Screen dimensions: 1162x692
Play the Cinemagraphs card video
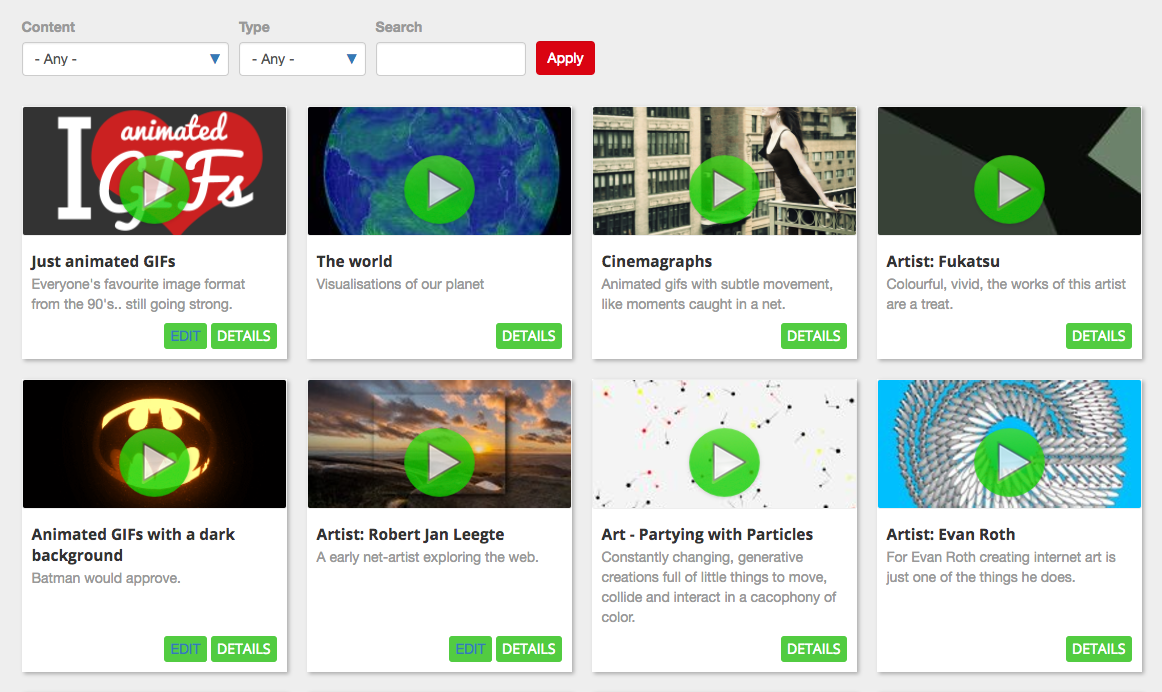pos(724,190)
